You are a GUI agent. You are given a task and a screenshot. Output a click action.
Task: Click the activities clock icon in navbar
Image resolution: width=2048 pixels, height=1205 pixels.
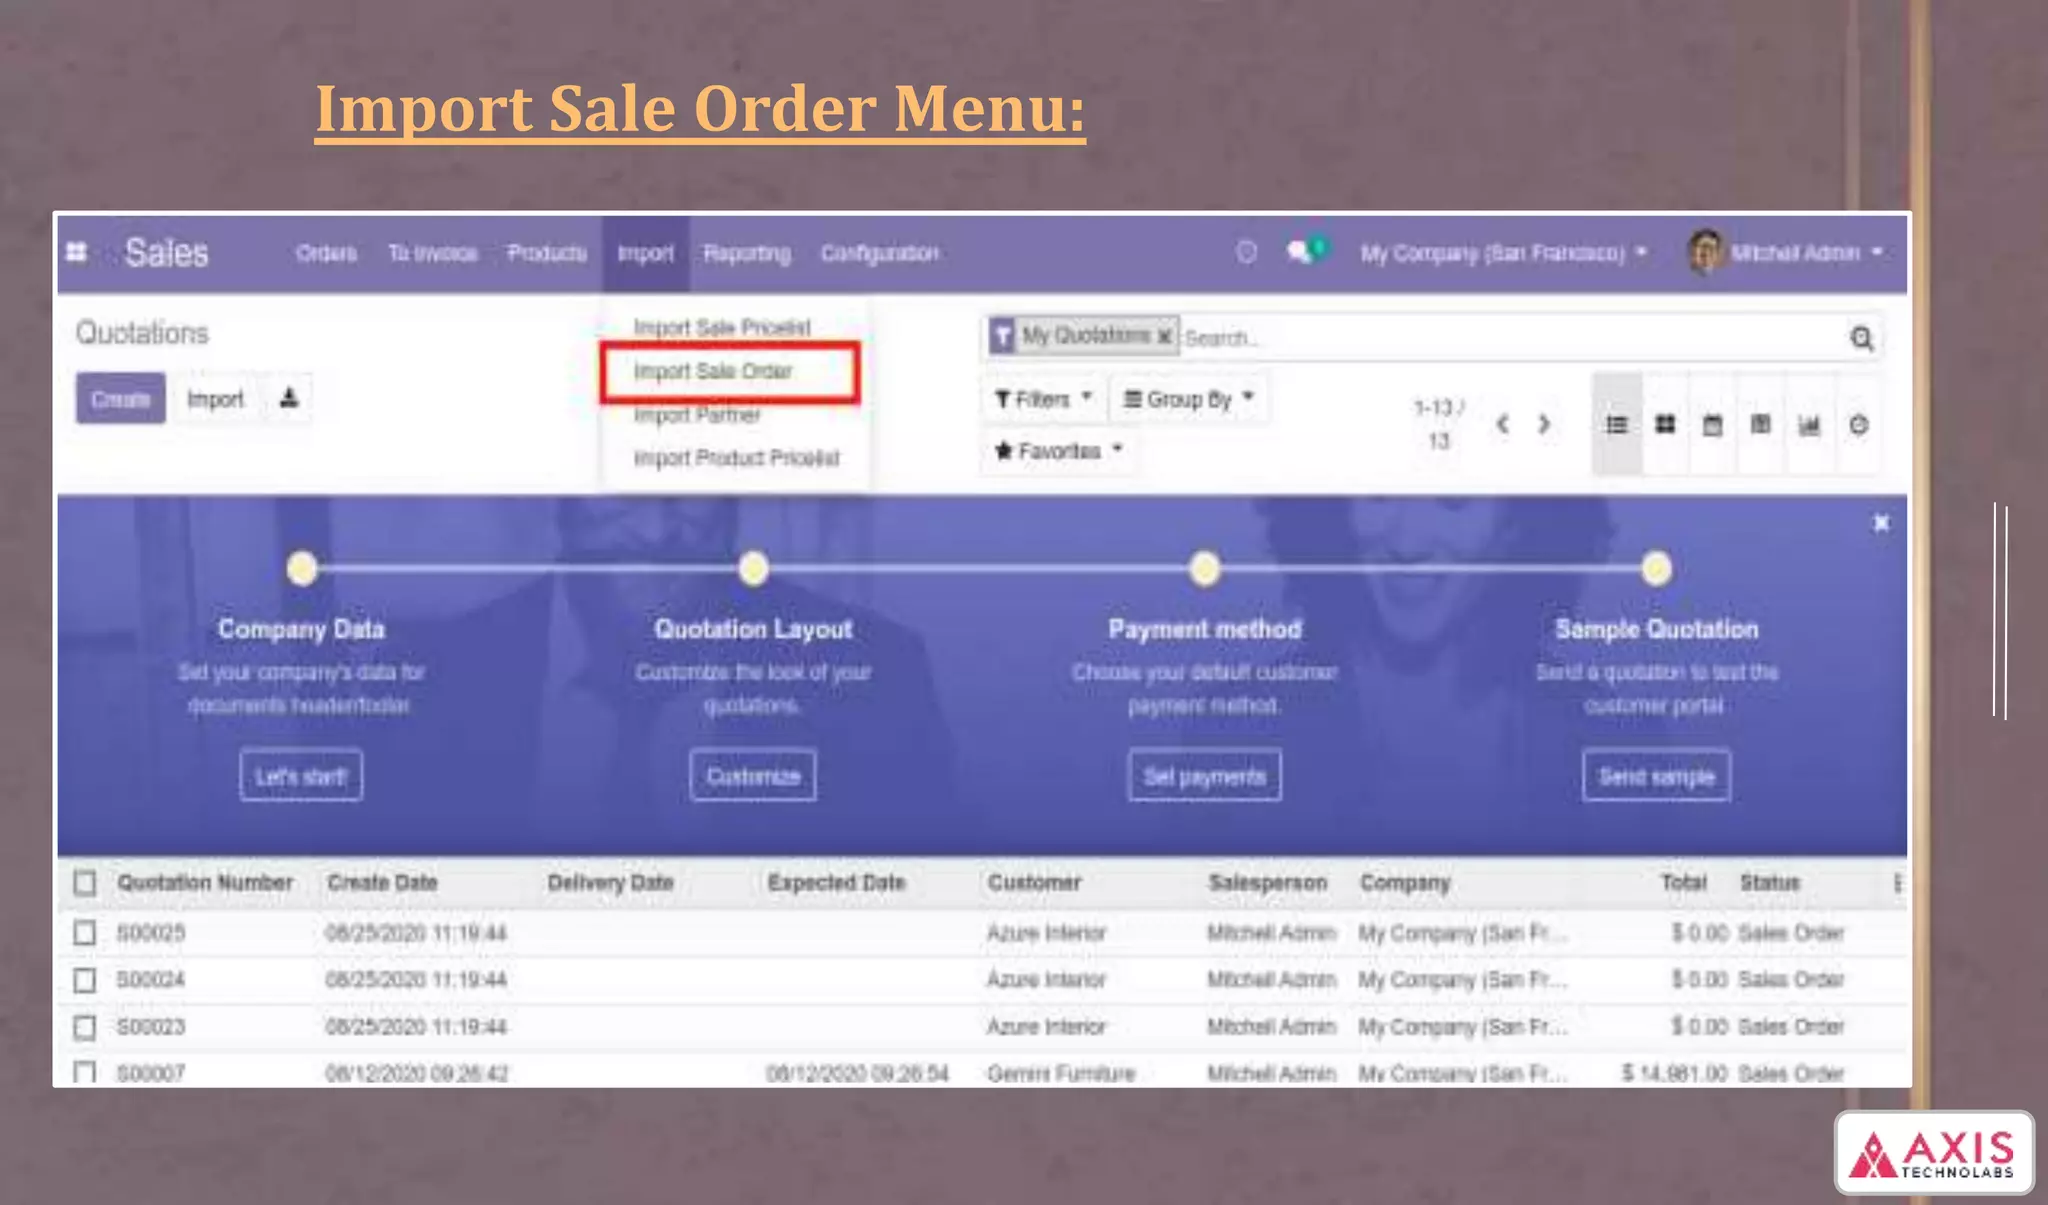point(1246,252)
